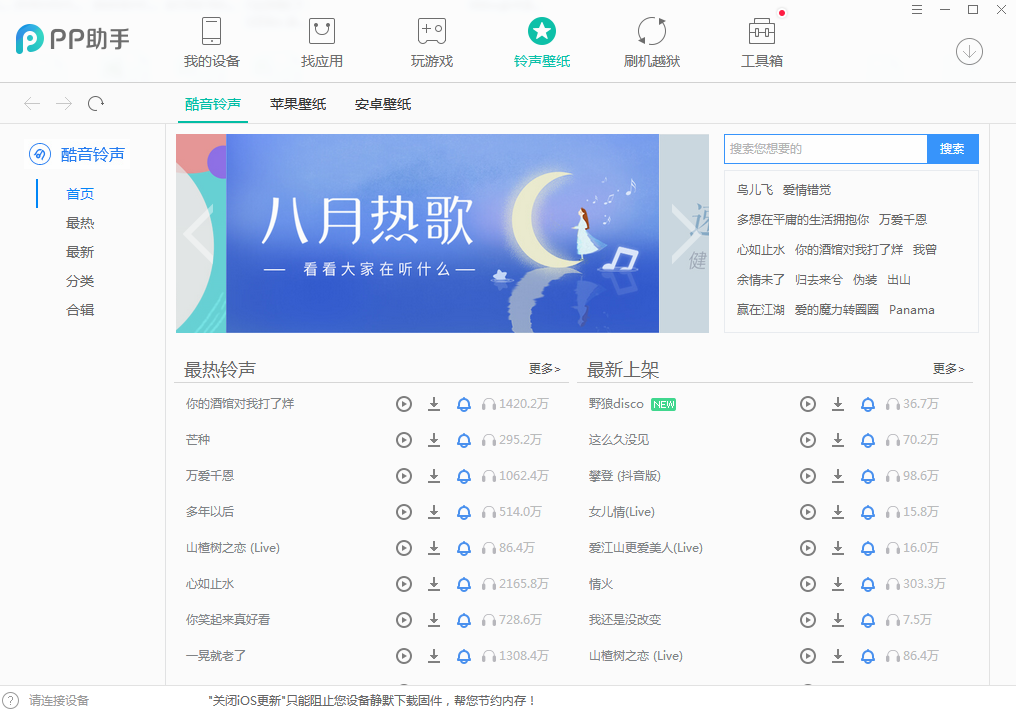
Task: Play the ringtone 你的酒馆对我打了烊
Action: (x=404, y=404)
